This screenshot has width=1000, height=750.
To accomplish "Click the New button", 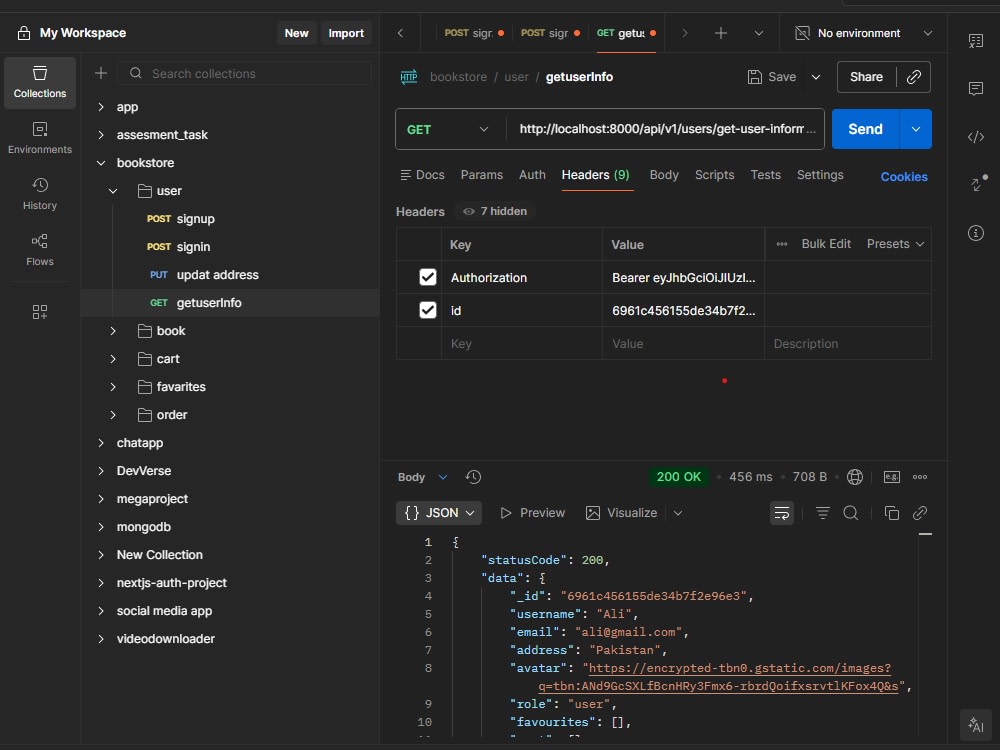I will 297,33.
